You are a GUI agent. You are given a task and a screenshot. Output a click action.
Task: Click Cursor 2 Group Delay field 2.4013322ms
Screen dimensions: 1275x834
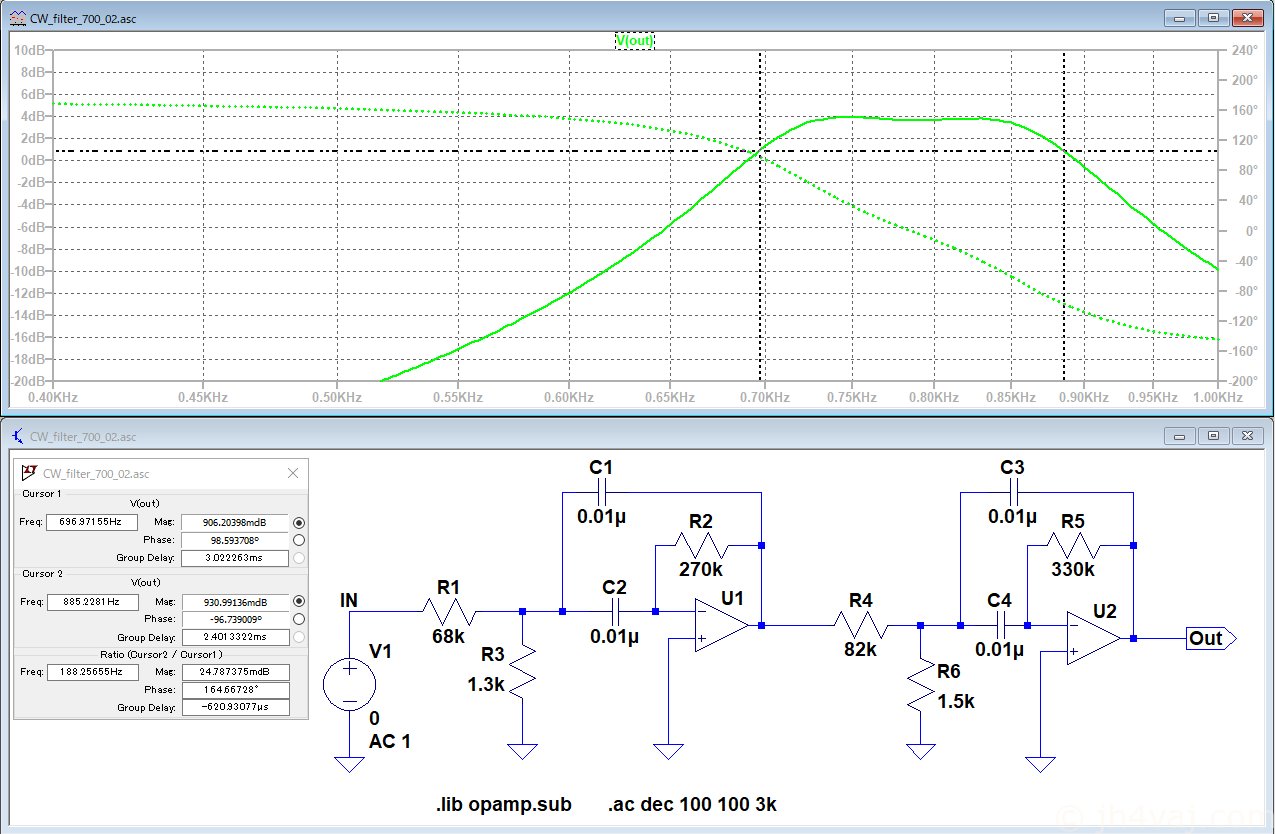(x=235, y=637)
